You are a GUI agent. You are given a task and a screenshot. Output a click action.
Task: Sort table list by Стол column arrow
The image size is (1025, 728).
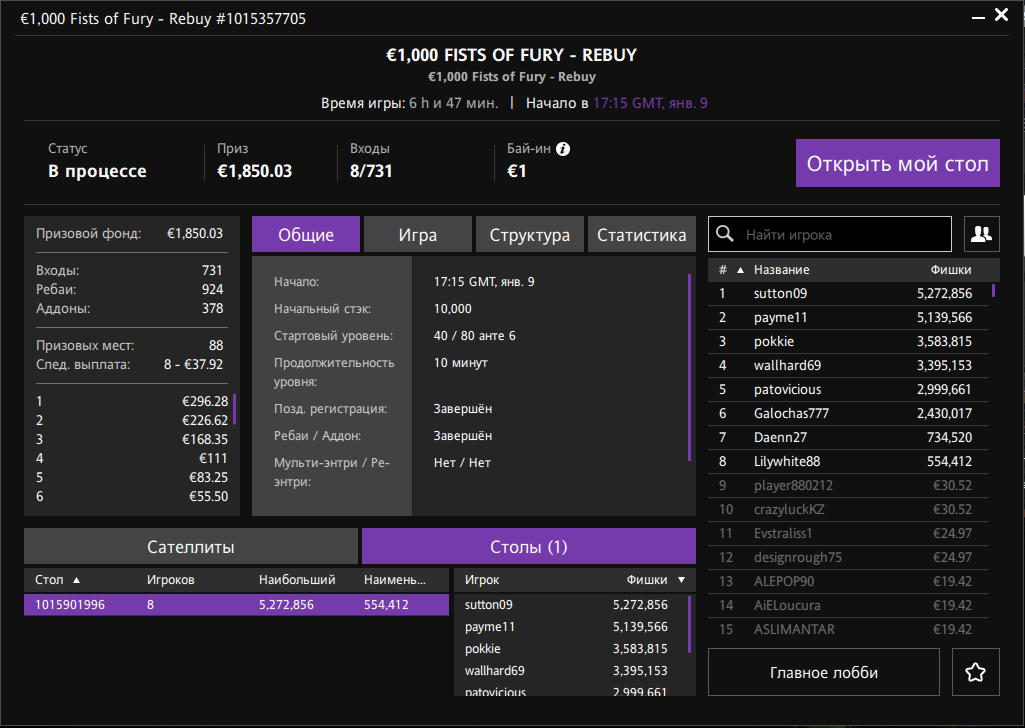click(76, 580)
